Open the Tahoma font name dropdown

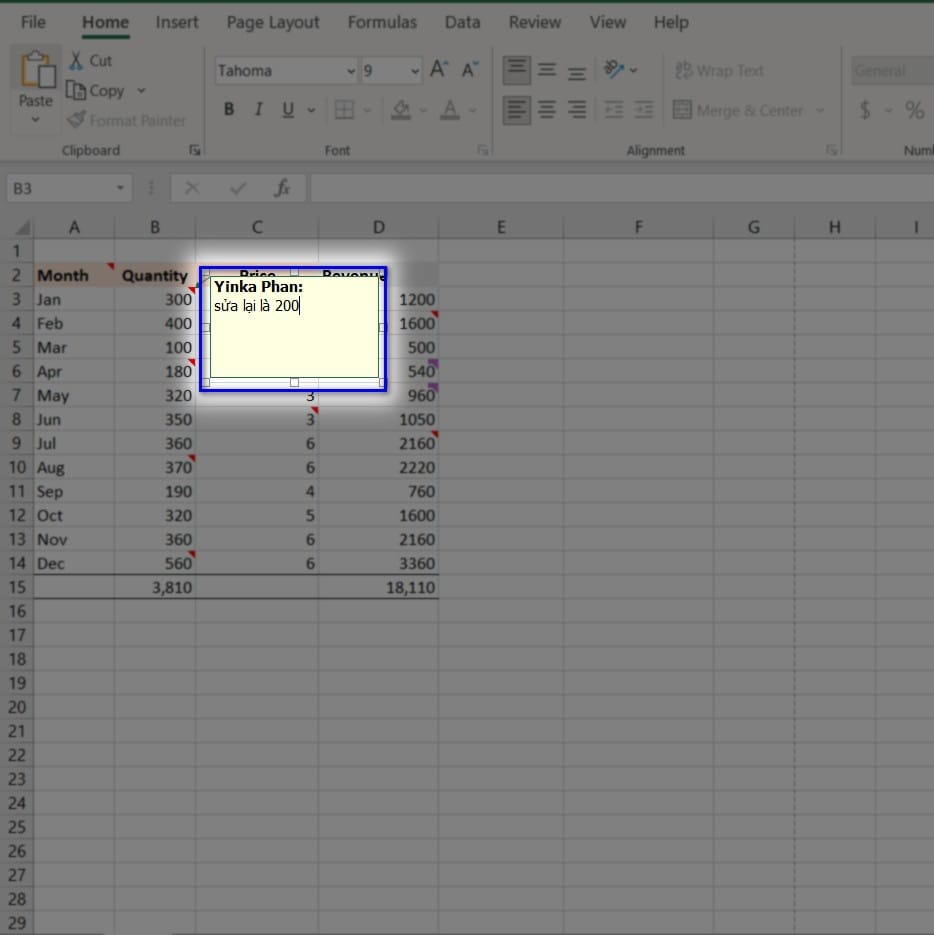(351, 71)
